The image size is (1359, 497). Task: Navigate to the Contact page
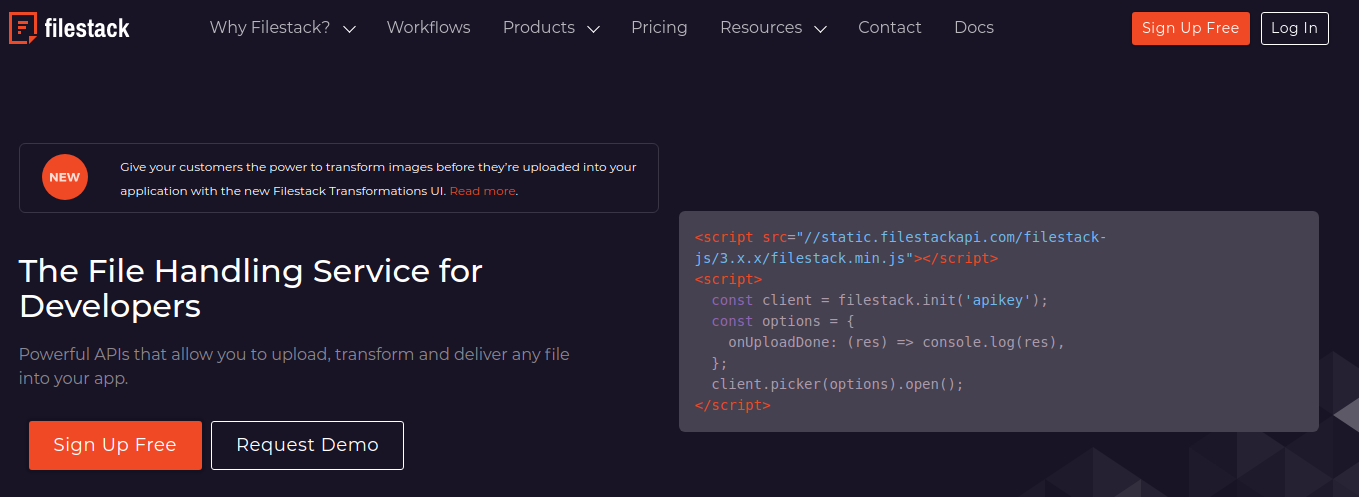(890, 28)
